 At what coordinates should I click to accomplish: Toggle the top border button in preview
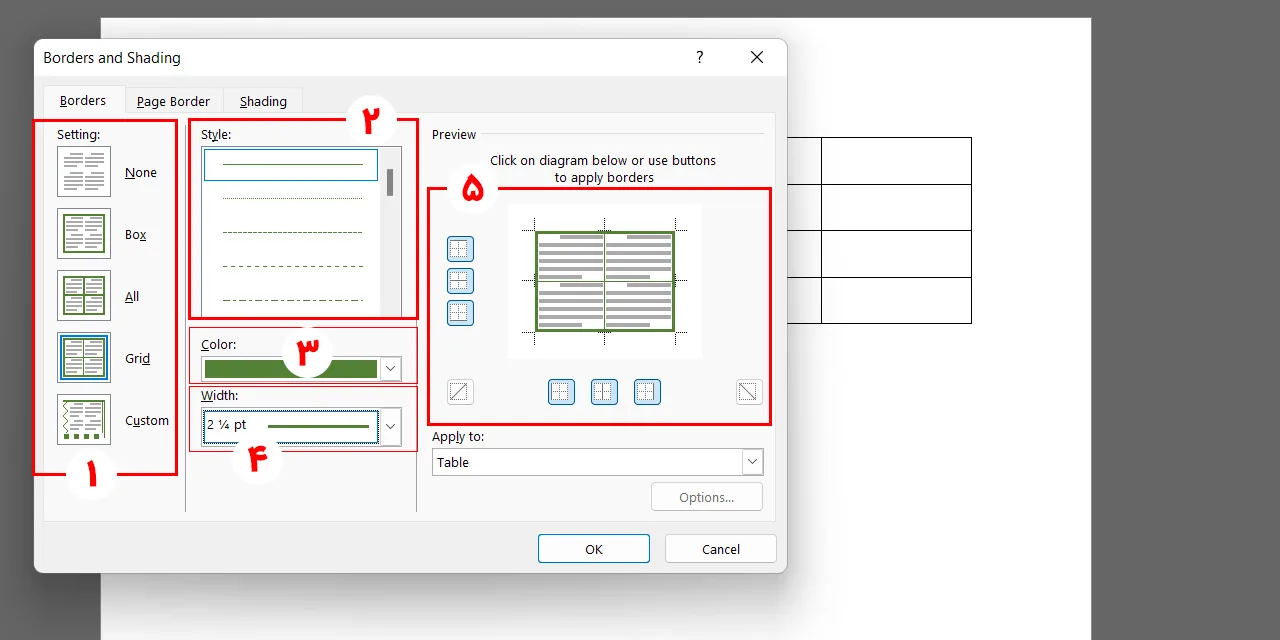click(x=460, y=249)
